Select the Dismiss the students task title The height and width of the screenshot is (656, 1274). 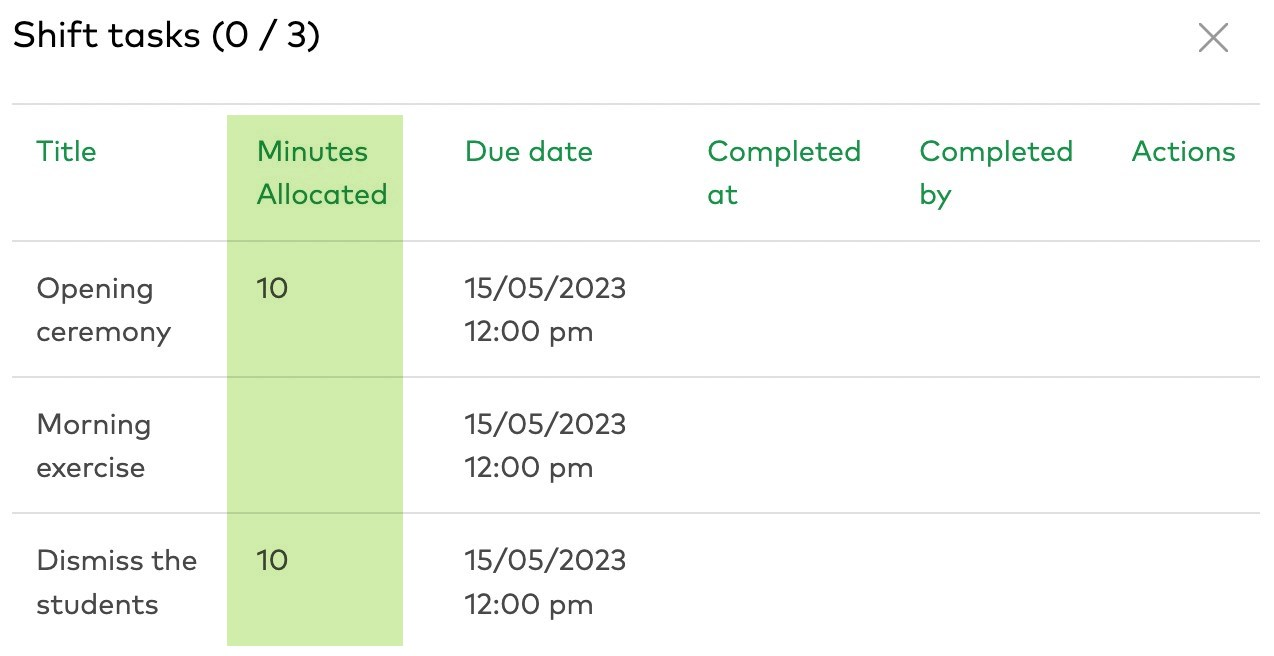pyautogui.click(x=117, y=582)
